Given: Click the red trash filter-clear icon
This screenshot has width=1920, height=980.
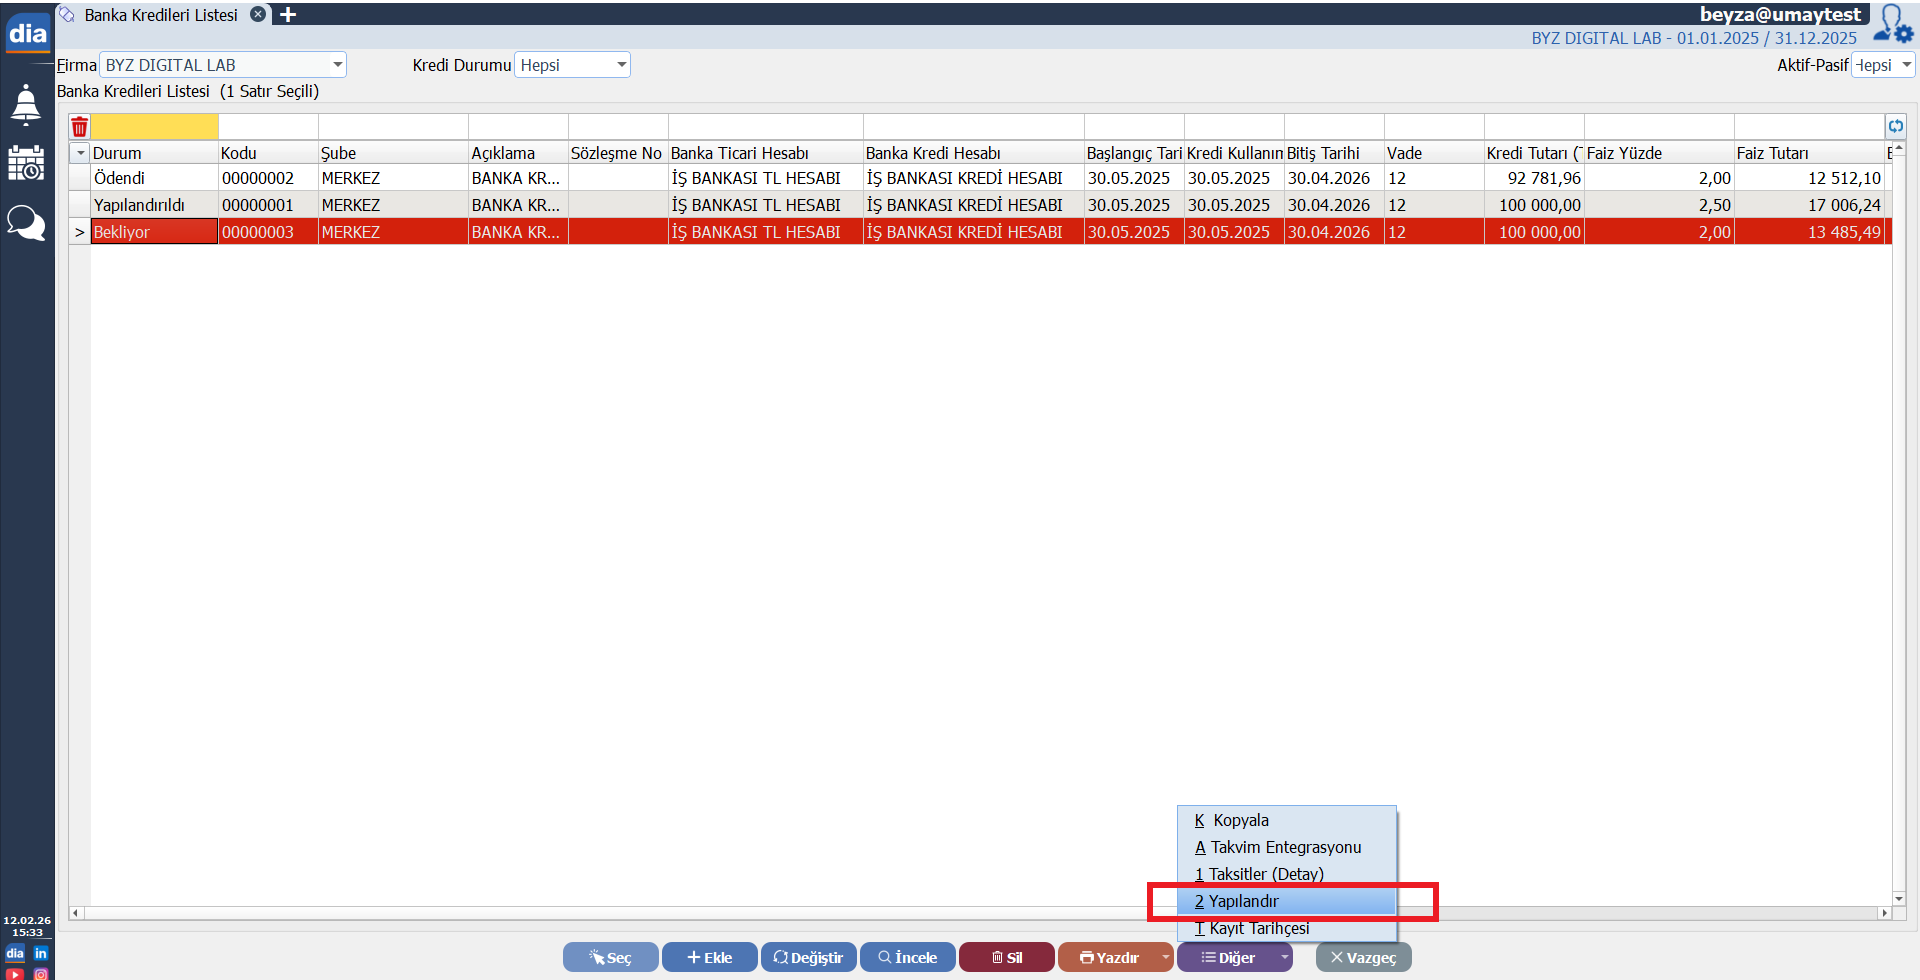Looking at the screenshot, I should click(x=80, y=127).
